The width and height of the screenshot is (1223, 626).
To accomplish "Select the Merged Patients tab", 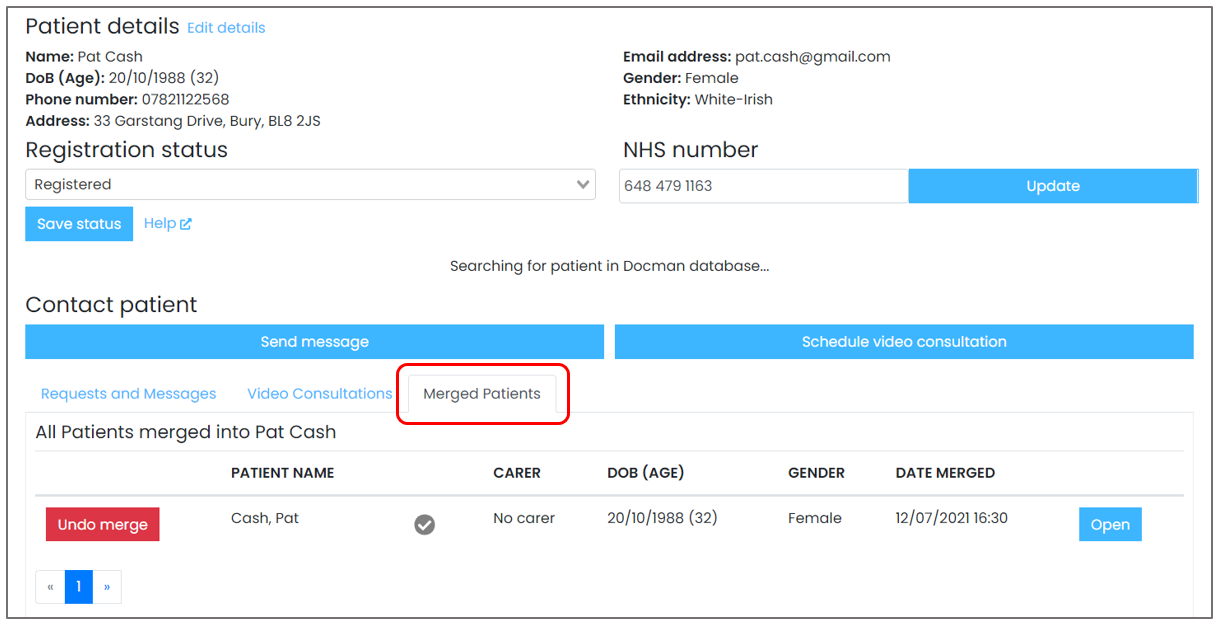I will pyautogui.click(x=482, y=394).
